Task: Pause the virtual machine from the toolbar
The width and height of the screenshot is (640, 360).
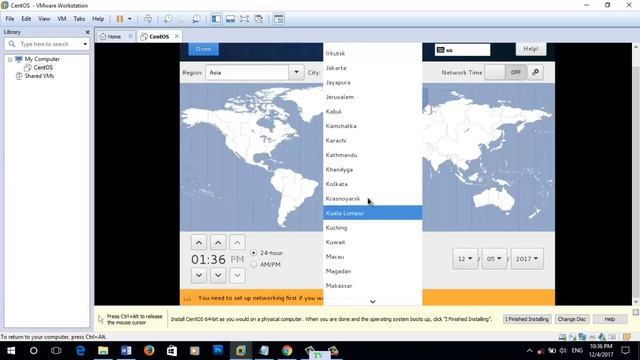Action: [120, 19]
